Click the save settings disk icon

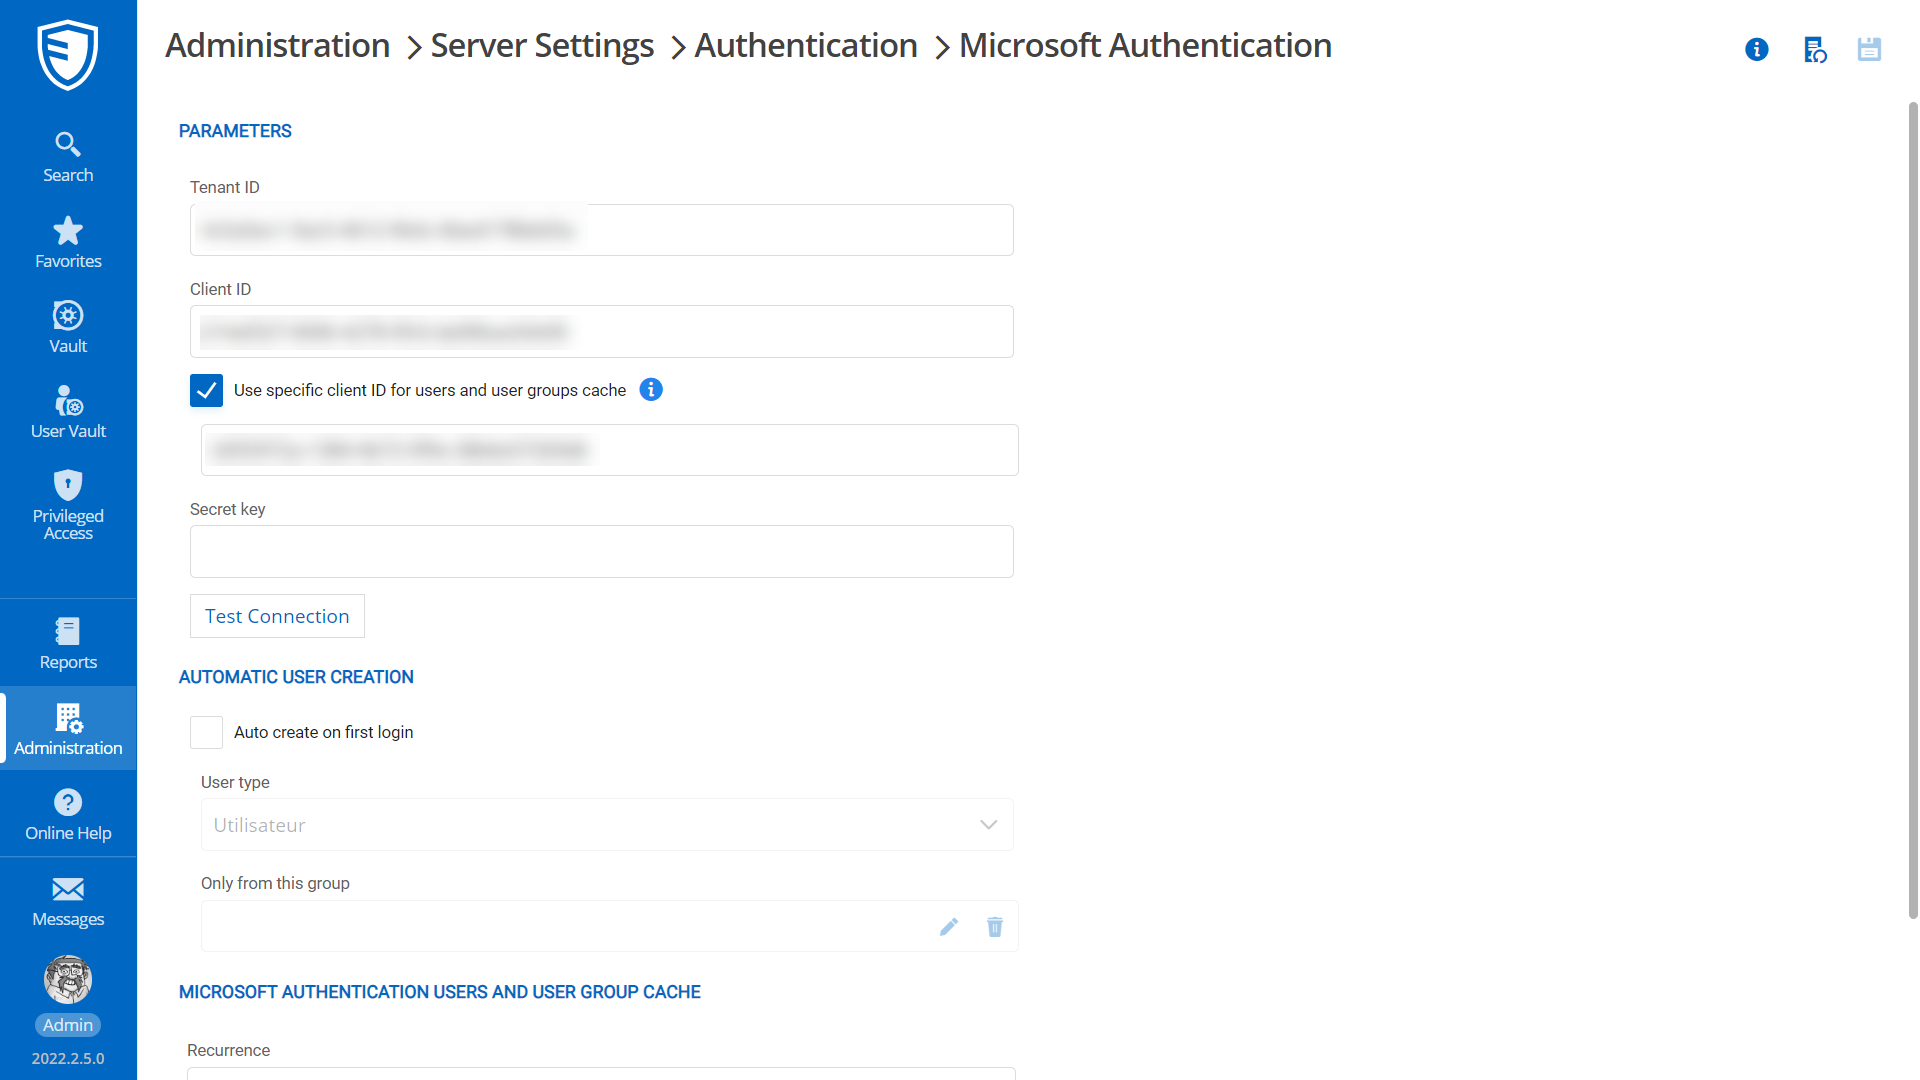[1869, 49]
